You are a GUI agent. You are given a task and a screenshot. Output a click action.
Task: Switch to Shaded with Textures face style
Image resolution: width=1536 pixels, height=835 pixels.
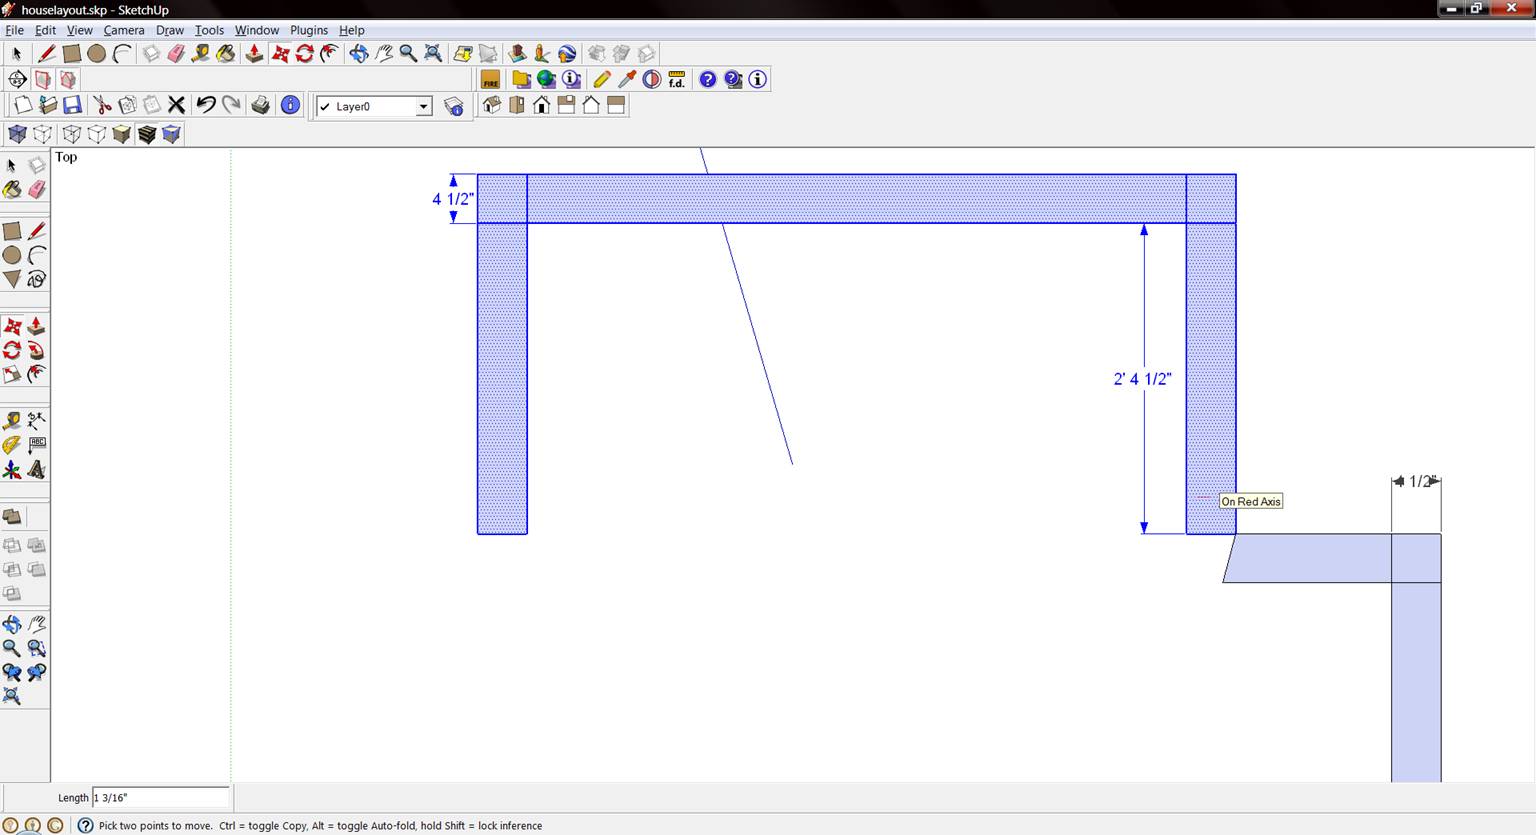(x=147, y=134)
